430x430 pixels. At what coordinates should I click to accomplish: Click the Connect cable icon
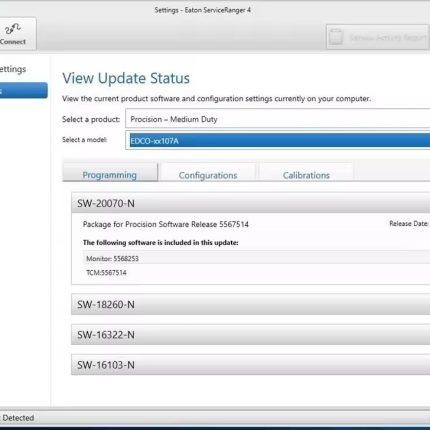coord(13,29)
